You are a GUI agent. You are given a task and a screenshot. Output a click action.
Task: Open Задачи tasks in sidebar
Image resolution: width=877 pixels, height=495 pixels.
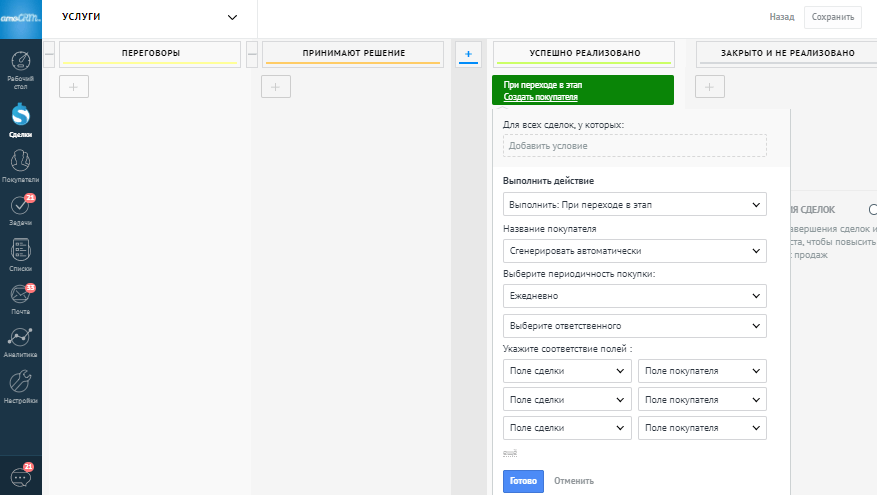[x=21, y=210]
